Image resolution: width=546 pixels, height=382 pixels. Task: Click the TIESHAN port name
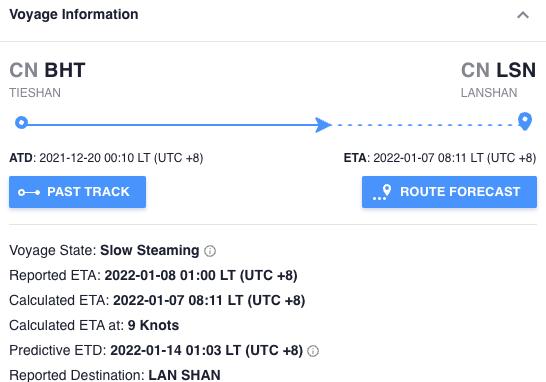(35, 93)
